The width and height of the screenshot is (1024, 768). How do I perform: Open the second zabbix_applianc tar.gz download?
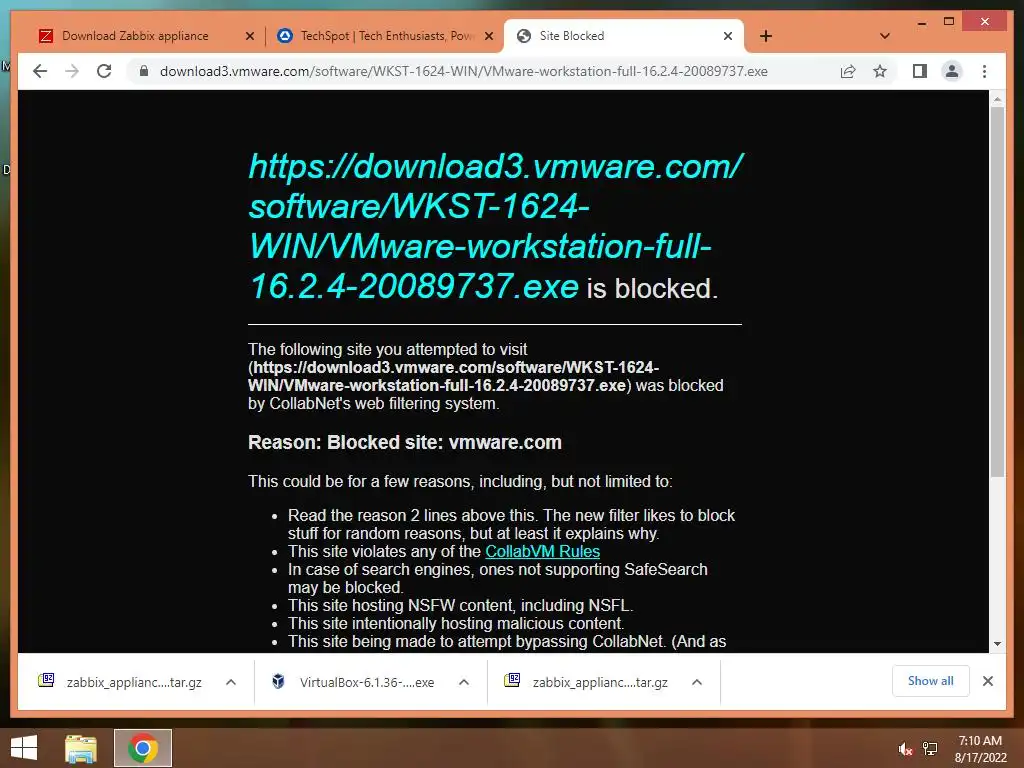point(600,682)
